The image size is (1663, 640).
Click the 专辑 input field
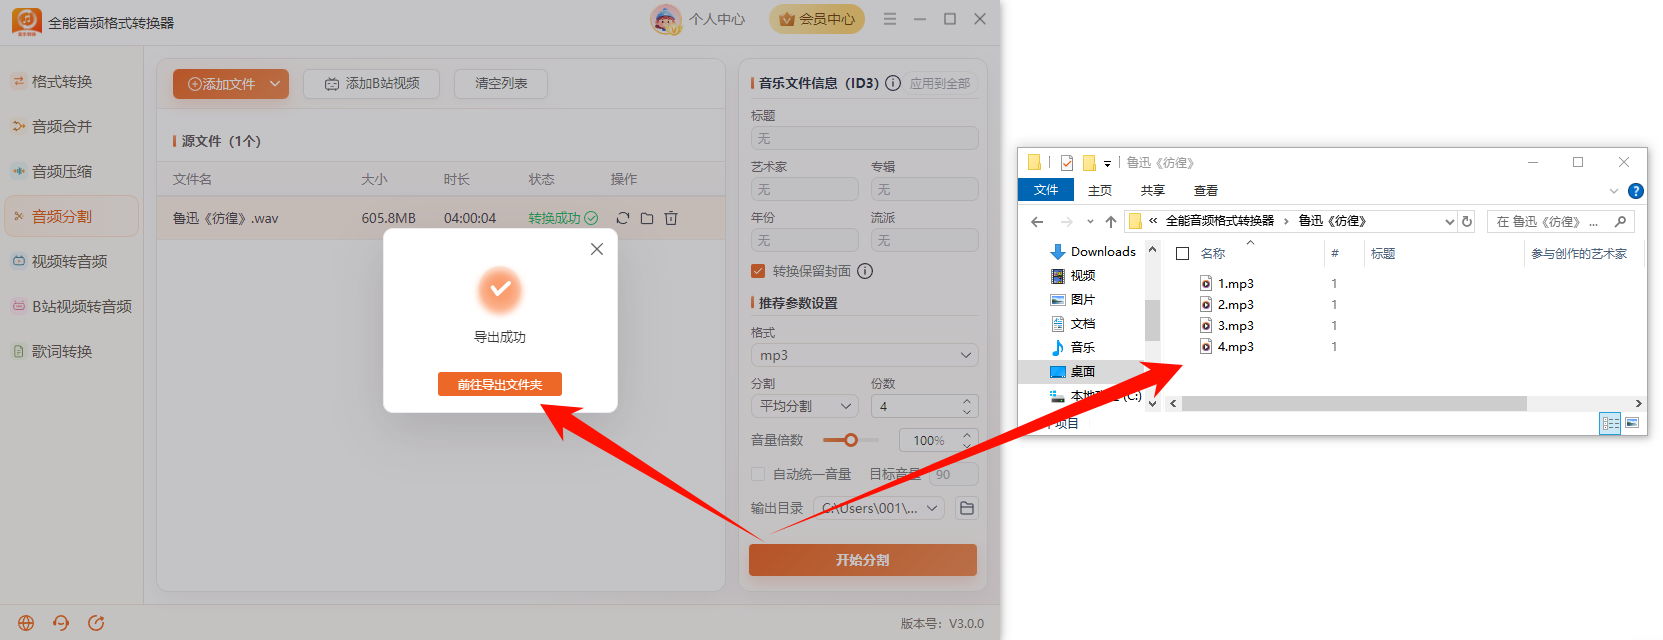tap(925, 189)
